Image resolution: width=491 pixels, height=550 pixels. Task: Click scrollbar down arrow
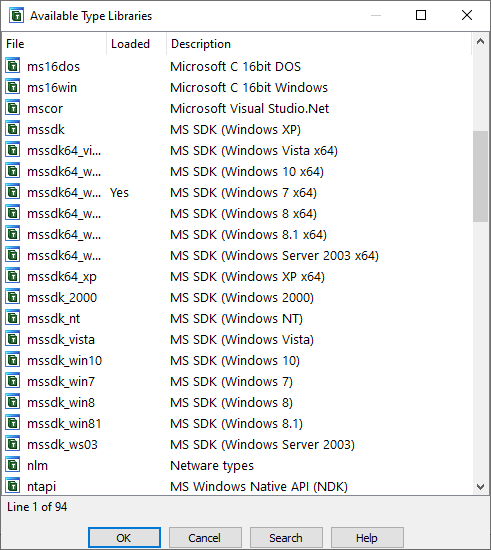480,487
